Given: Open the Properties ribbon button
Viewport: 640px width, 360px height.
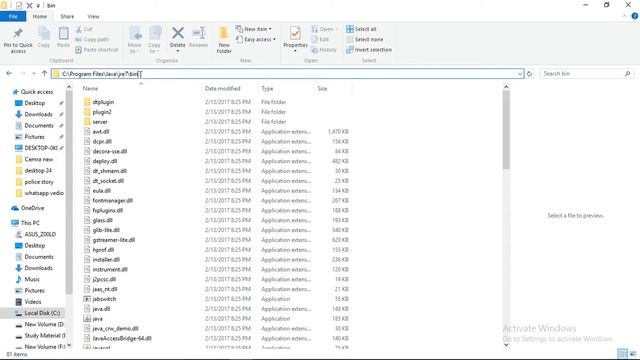Looking at the screenshot, I should pos(295,39).
